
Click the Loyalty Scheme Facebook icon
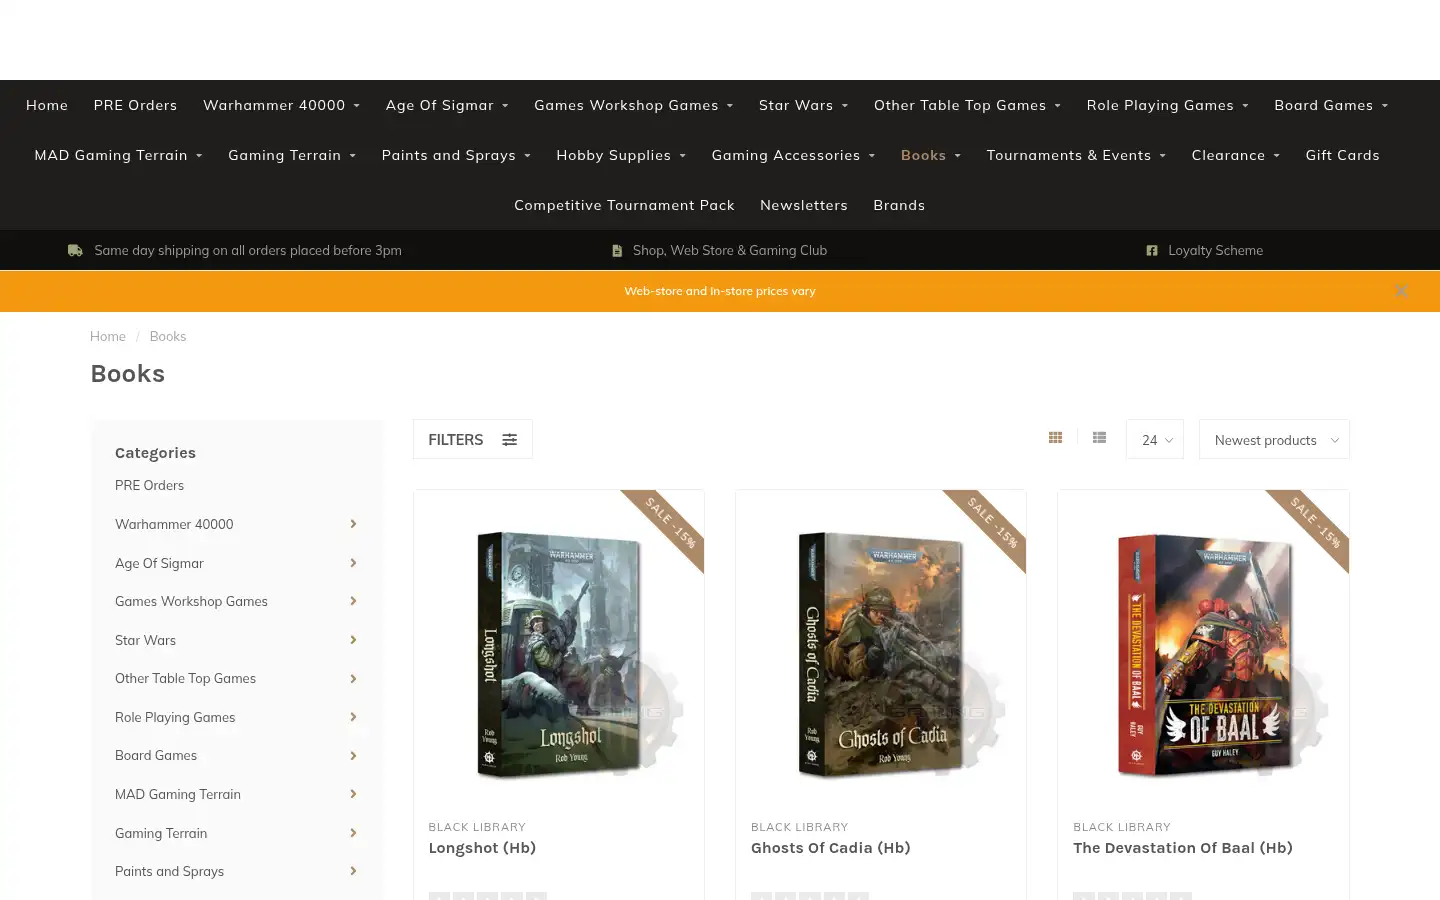[x=1152, y=250]
